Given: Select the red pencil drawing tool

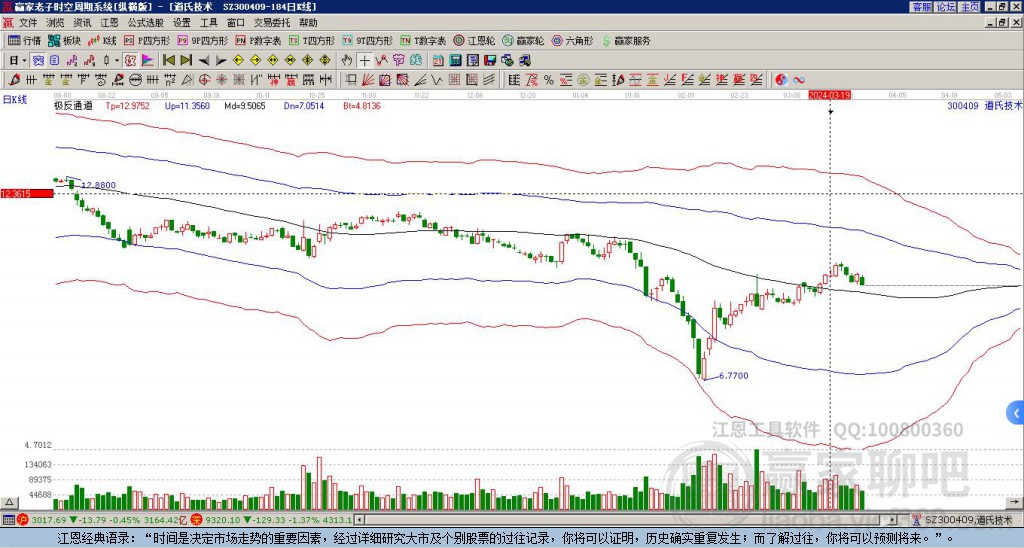Looking at the screenshot, I should point(14,80).
